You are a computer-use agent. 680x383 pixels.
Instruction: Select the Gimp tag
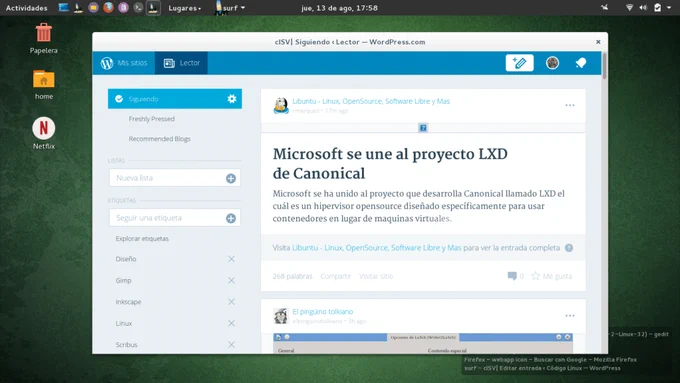click(123, 280)
